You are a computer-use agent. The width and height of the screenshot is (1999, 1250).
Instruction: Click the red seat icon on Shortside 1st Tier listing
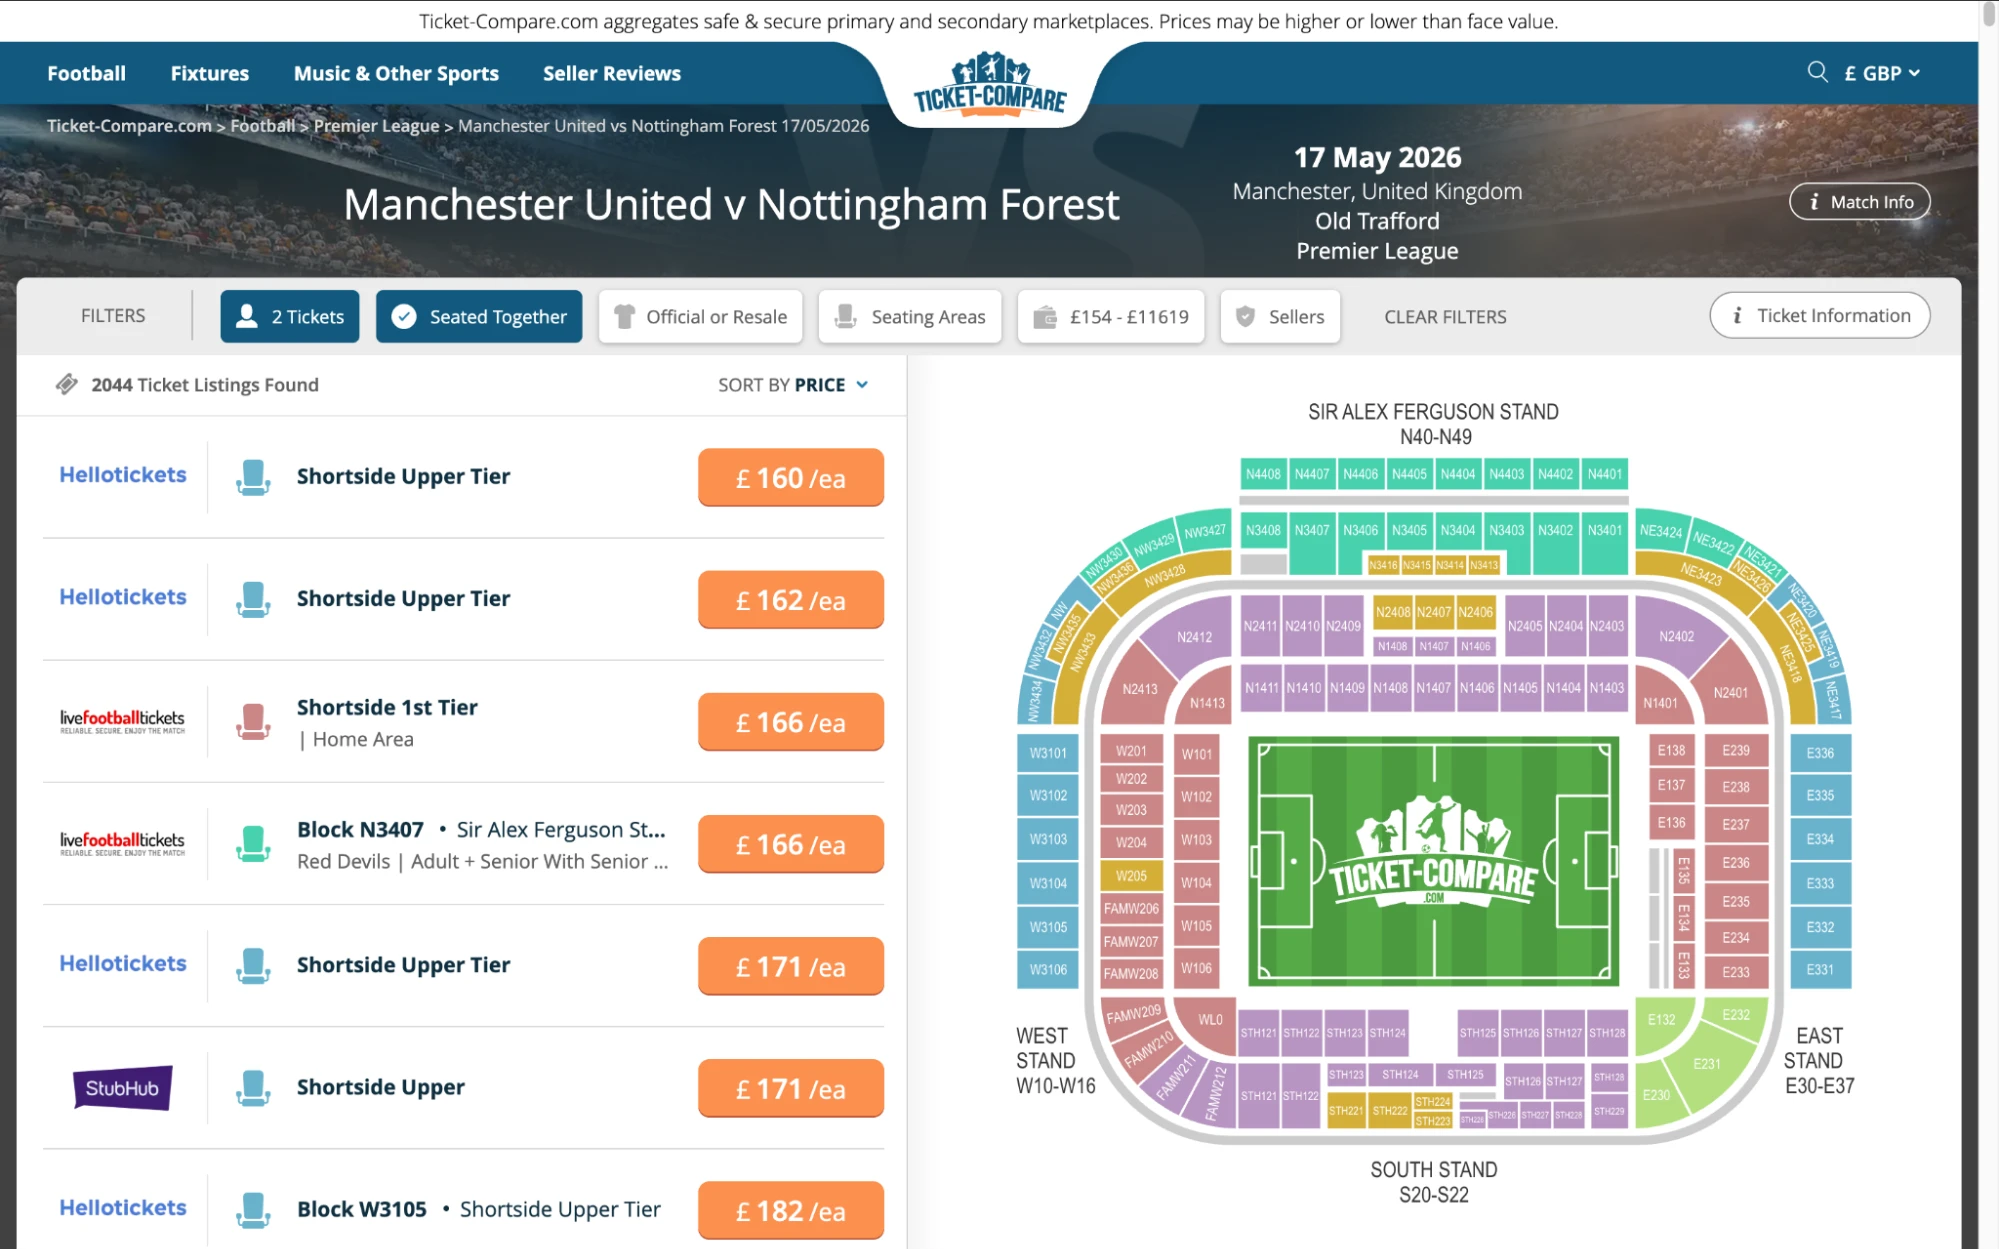tap(253, 721)
